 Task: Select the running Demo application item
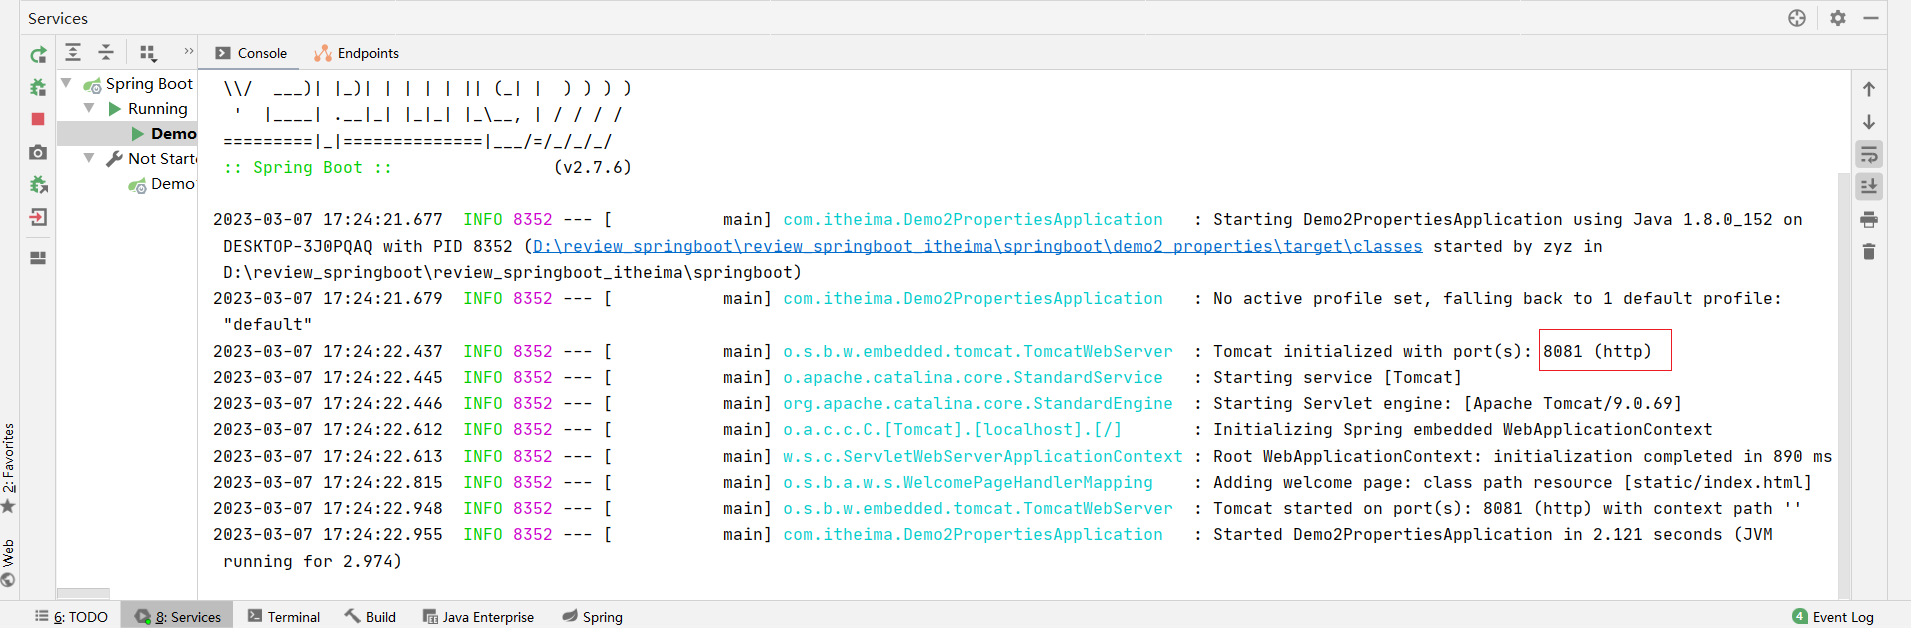172,134
